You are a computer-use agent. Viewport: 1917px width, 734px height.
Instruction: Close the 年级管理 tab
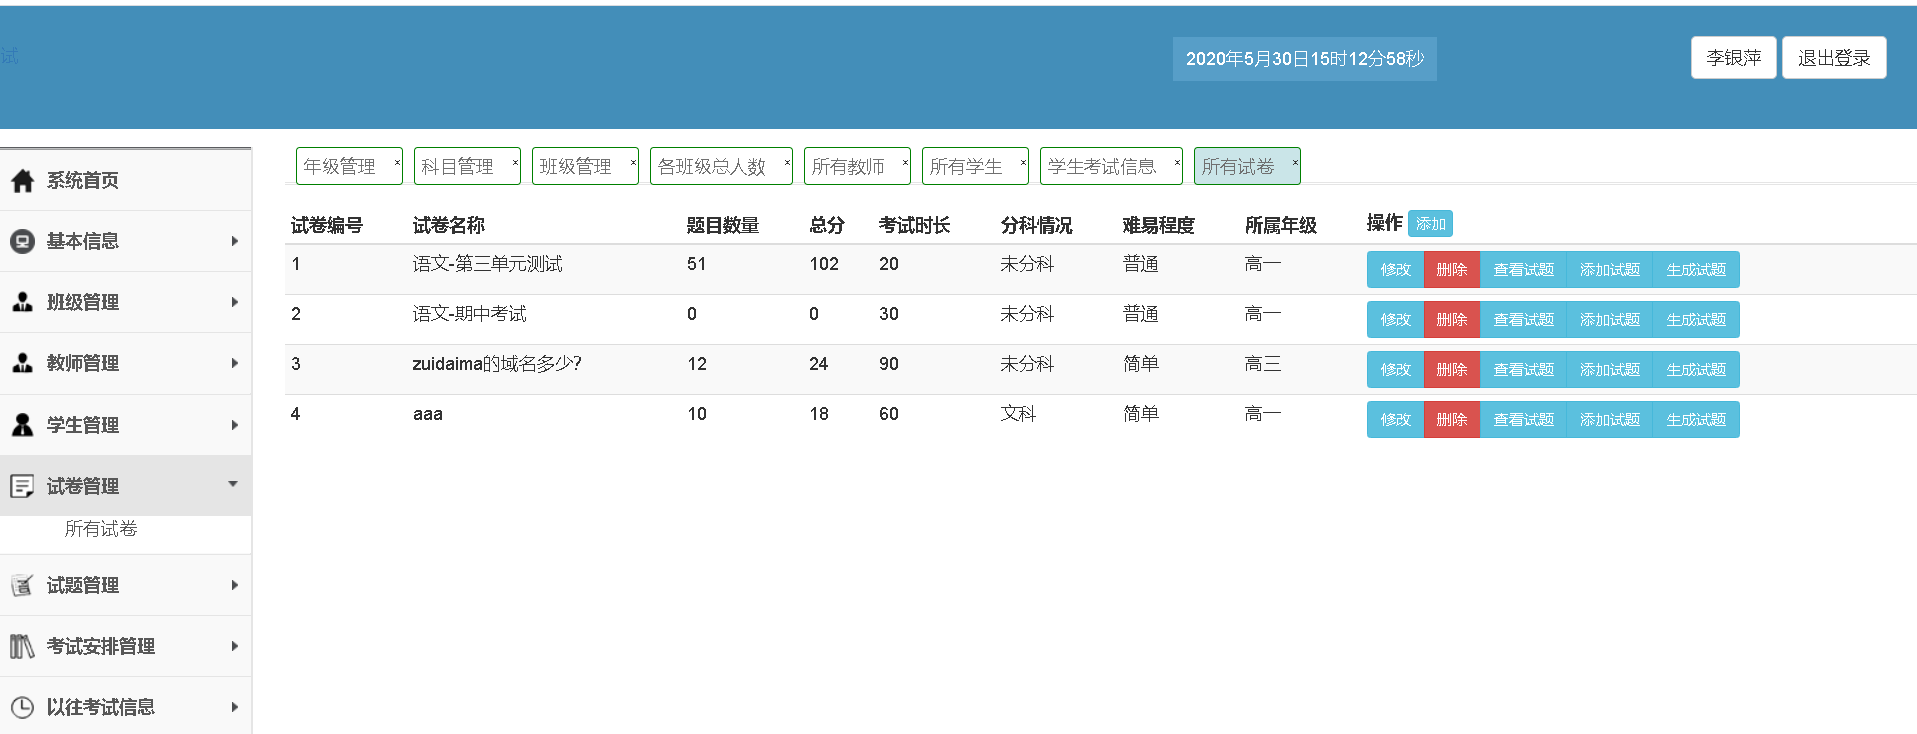pyautogui.click(x=396, y=163)
